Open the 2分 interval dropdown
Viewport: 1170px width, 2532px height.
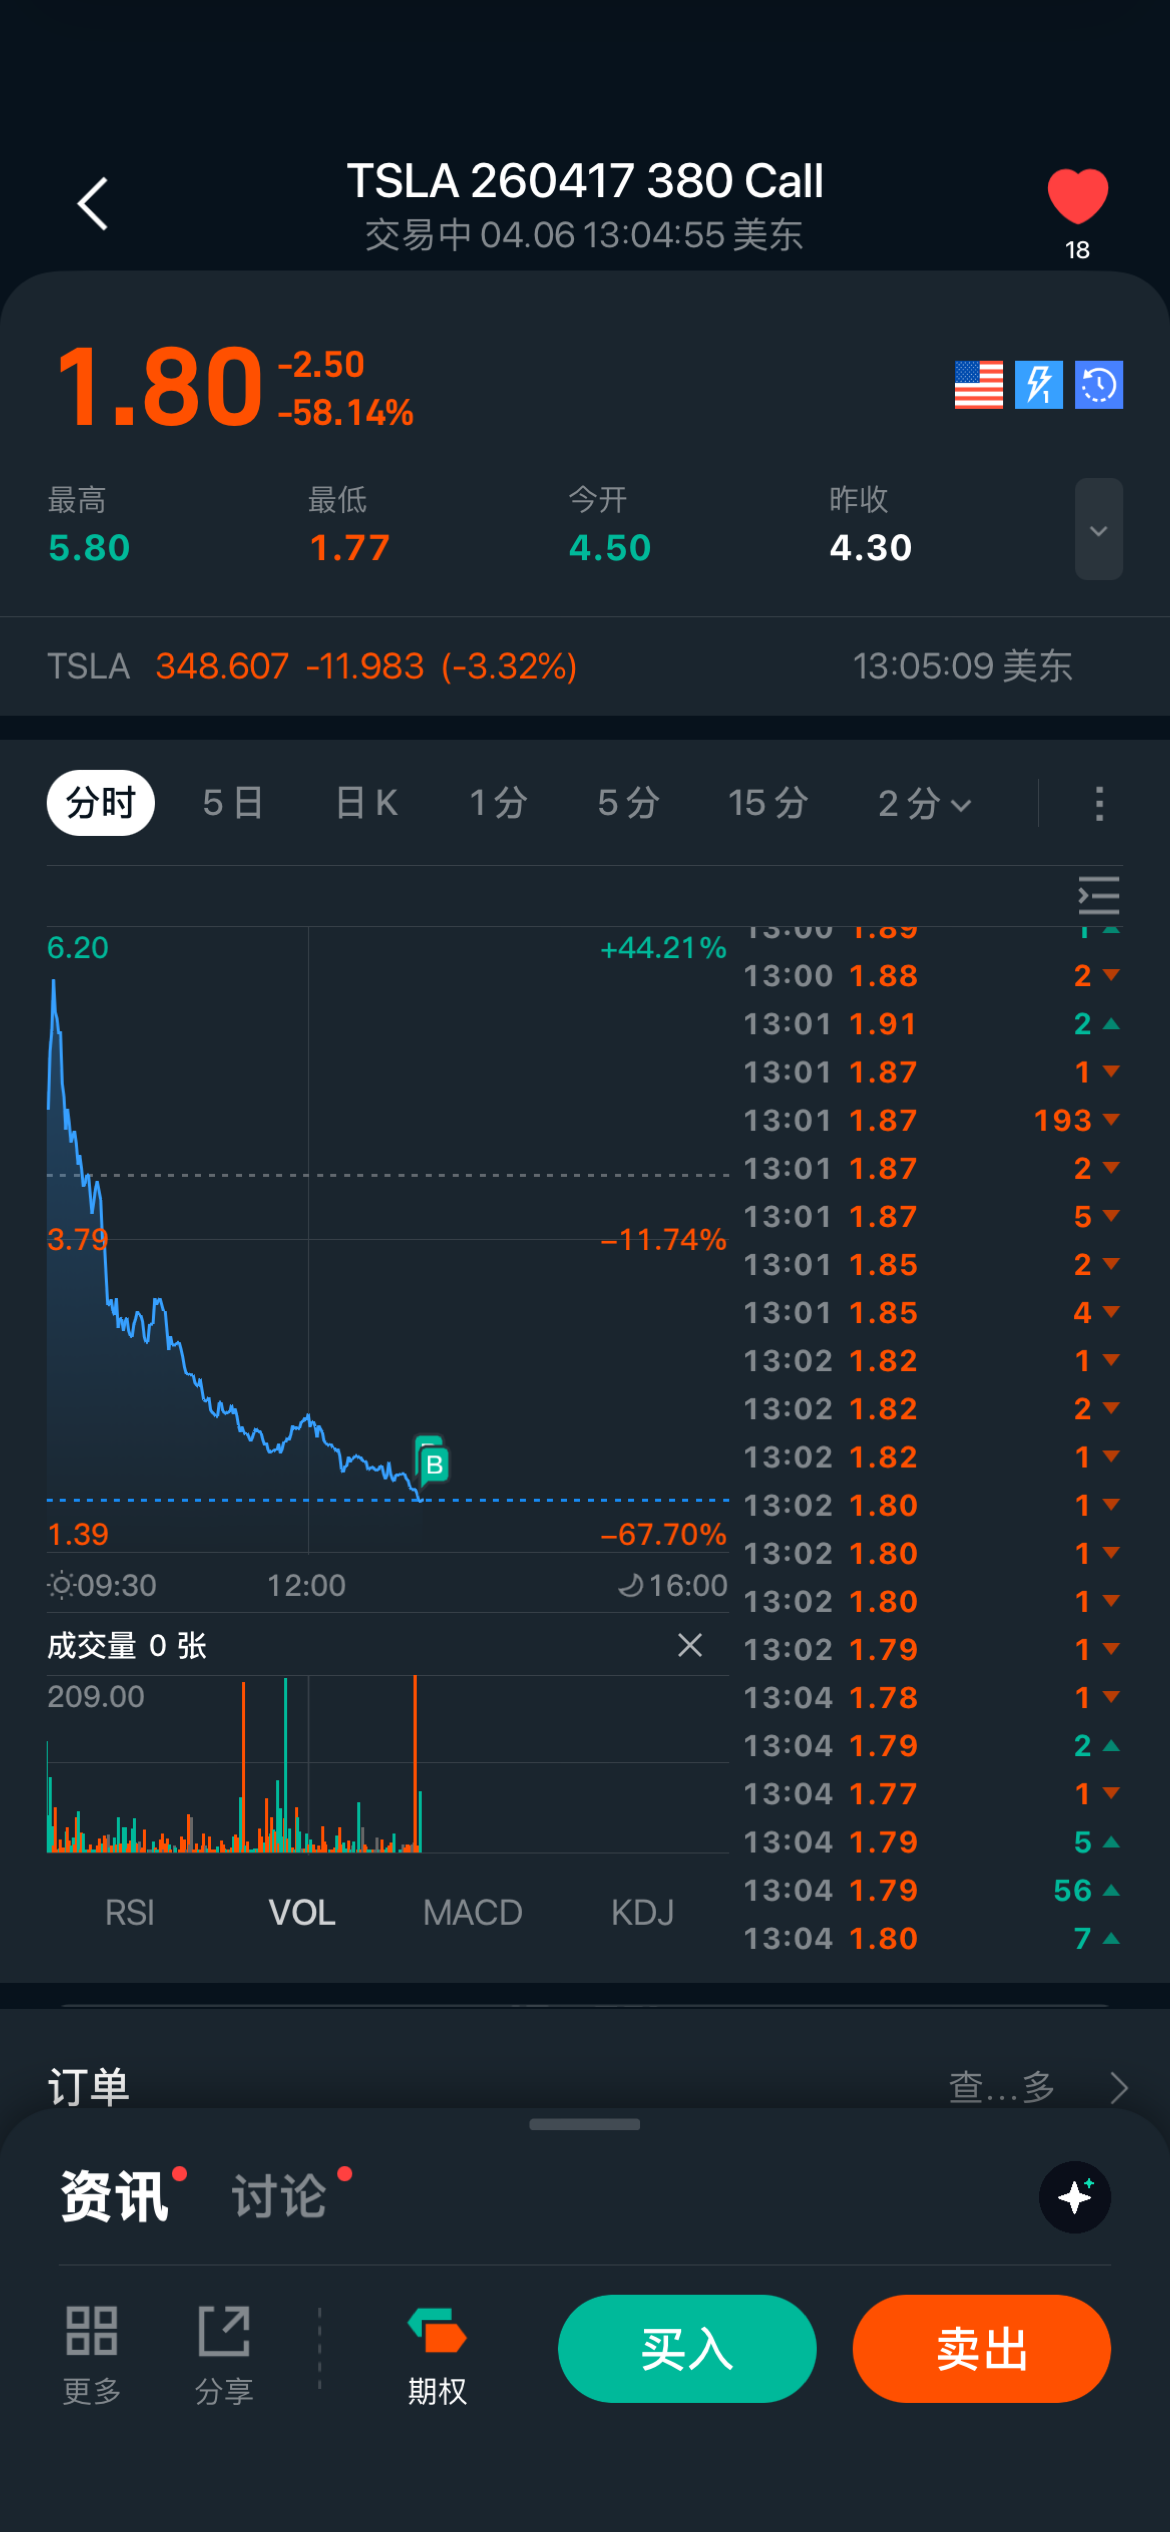924,803
